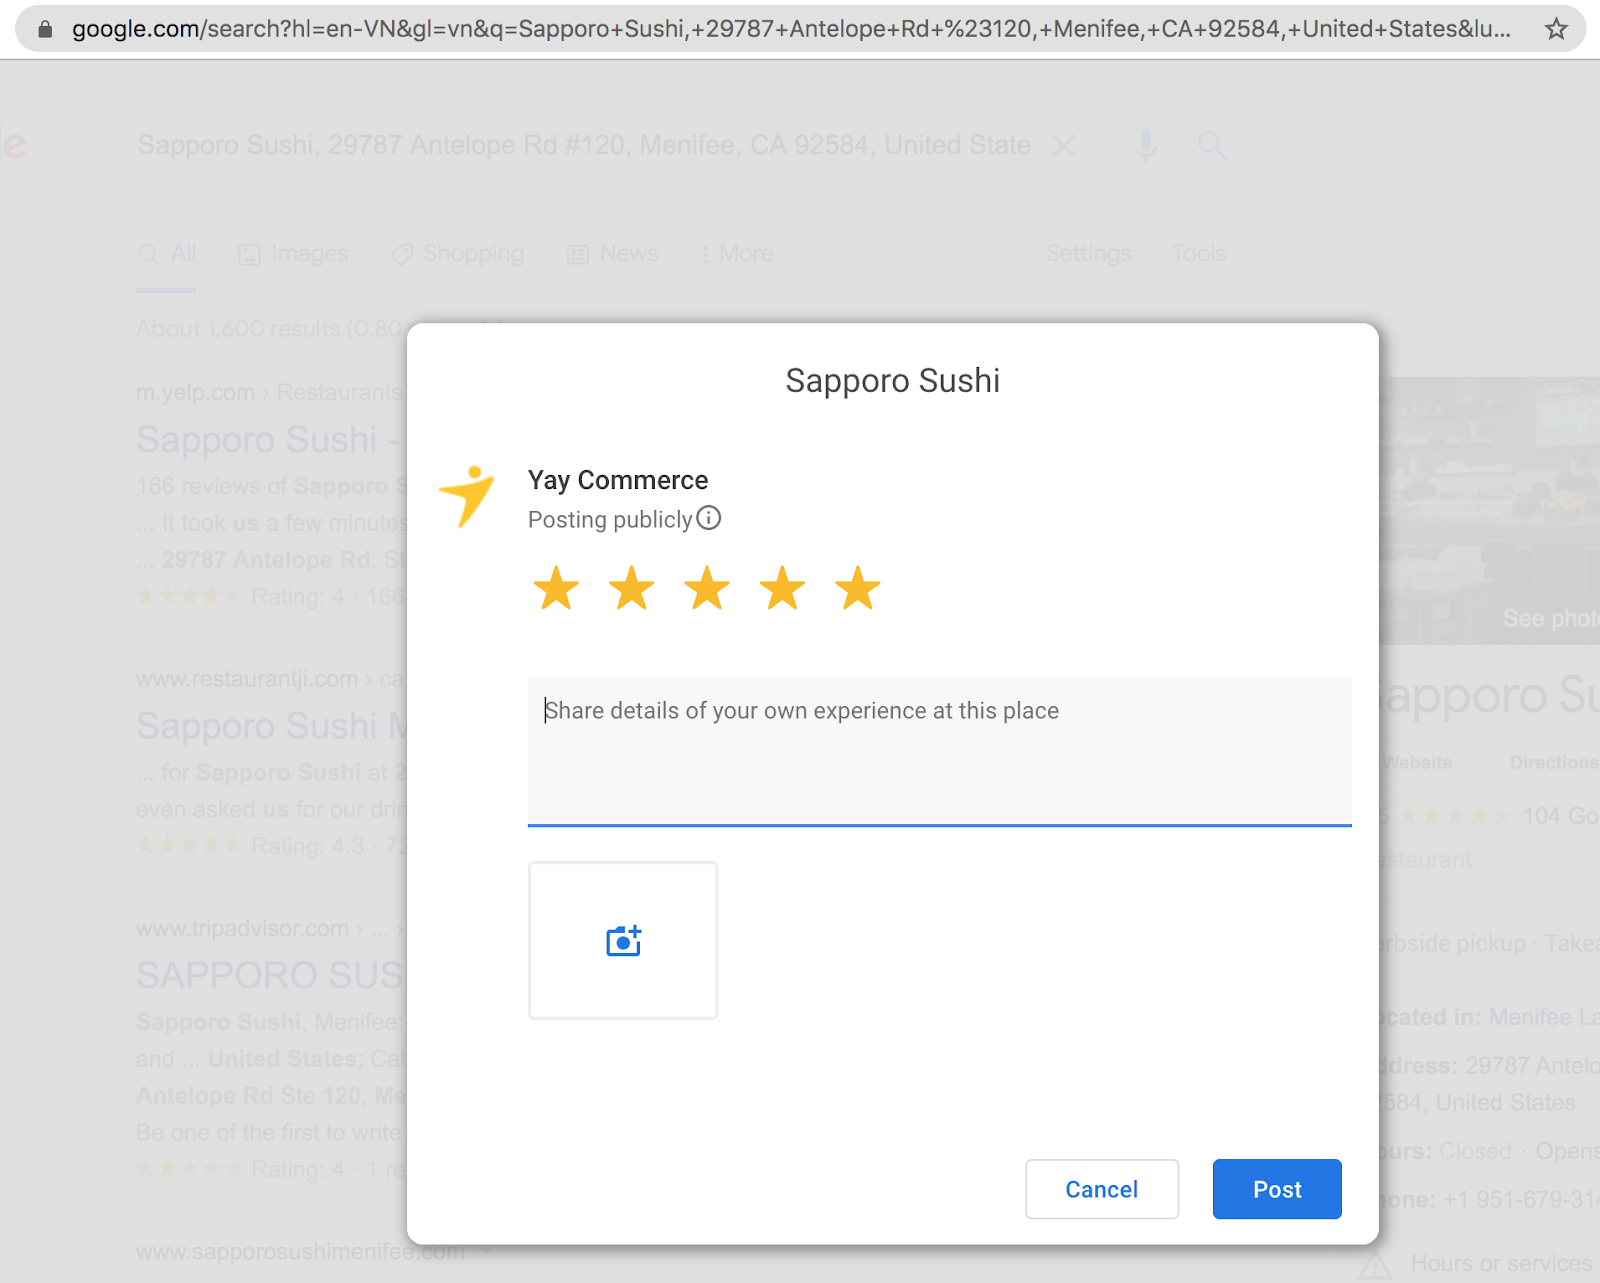Click the voice search microphone icon

point(1146,146)
